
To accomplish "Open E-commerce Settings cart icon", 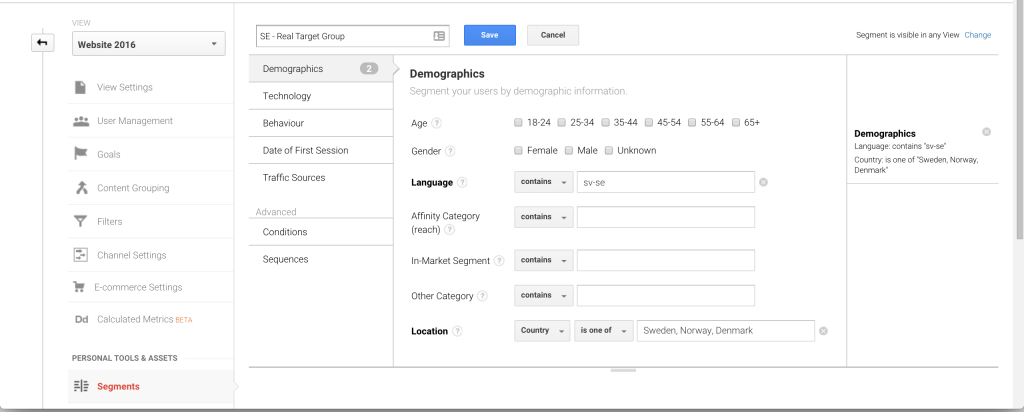I will [x=79, y=287].
